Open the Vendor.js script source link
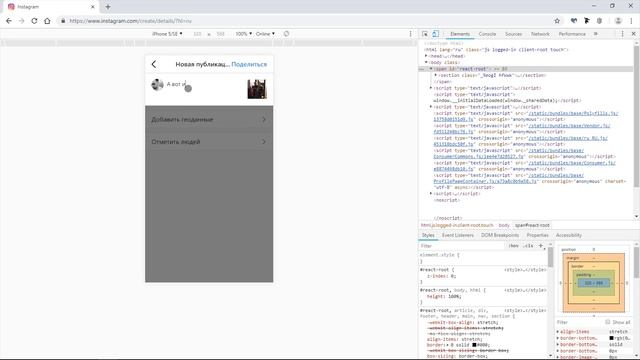Image resolution: width=640 pixels, height=360 pixels. pyautogui.click(x=569, y=126)
